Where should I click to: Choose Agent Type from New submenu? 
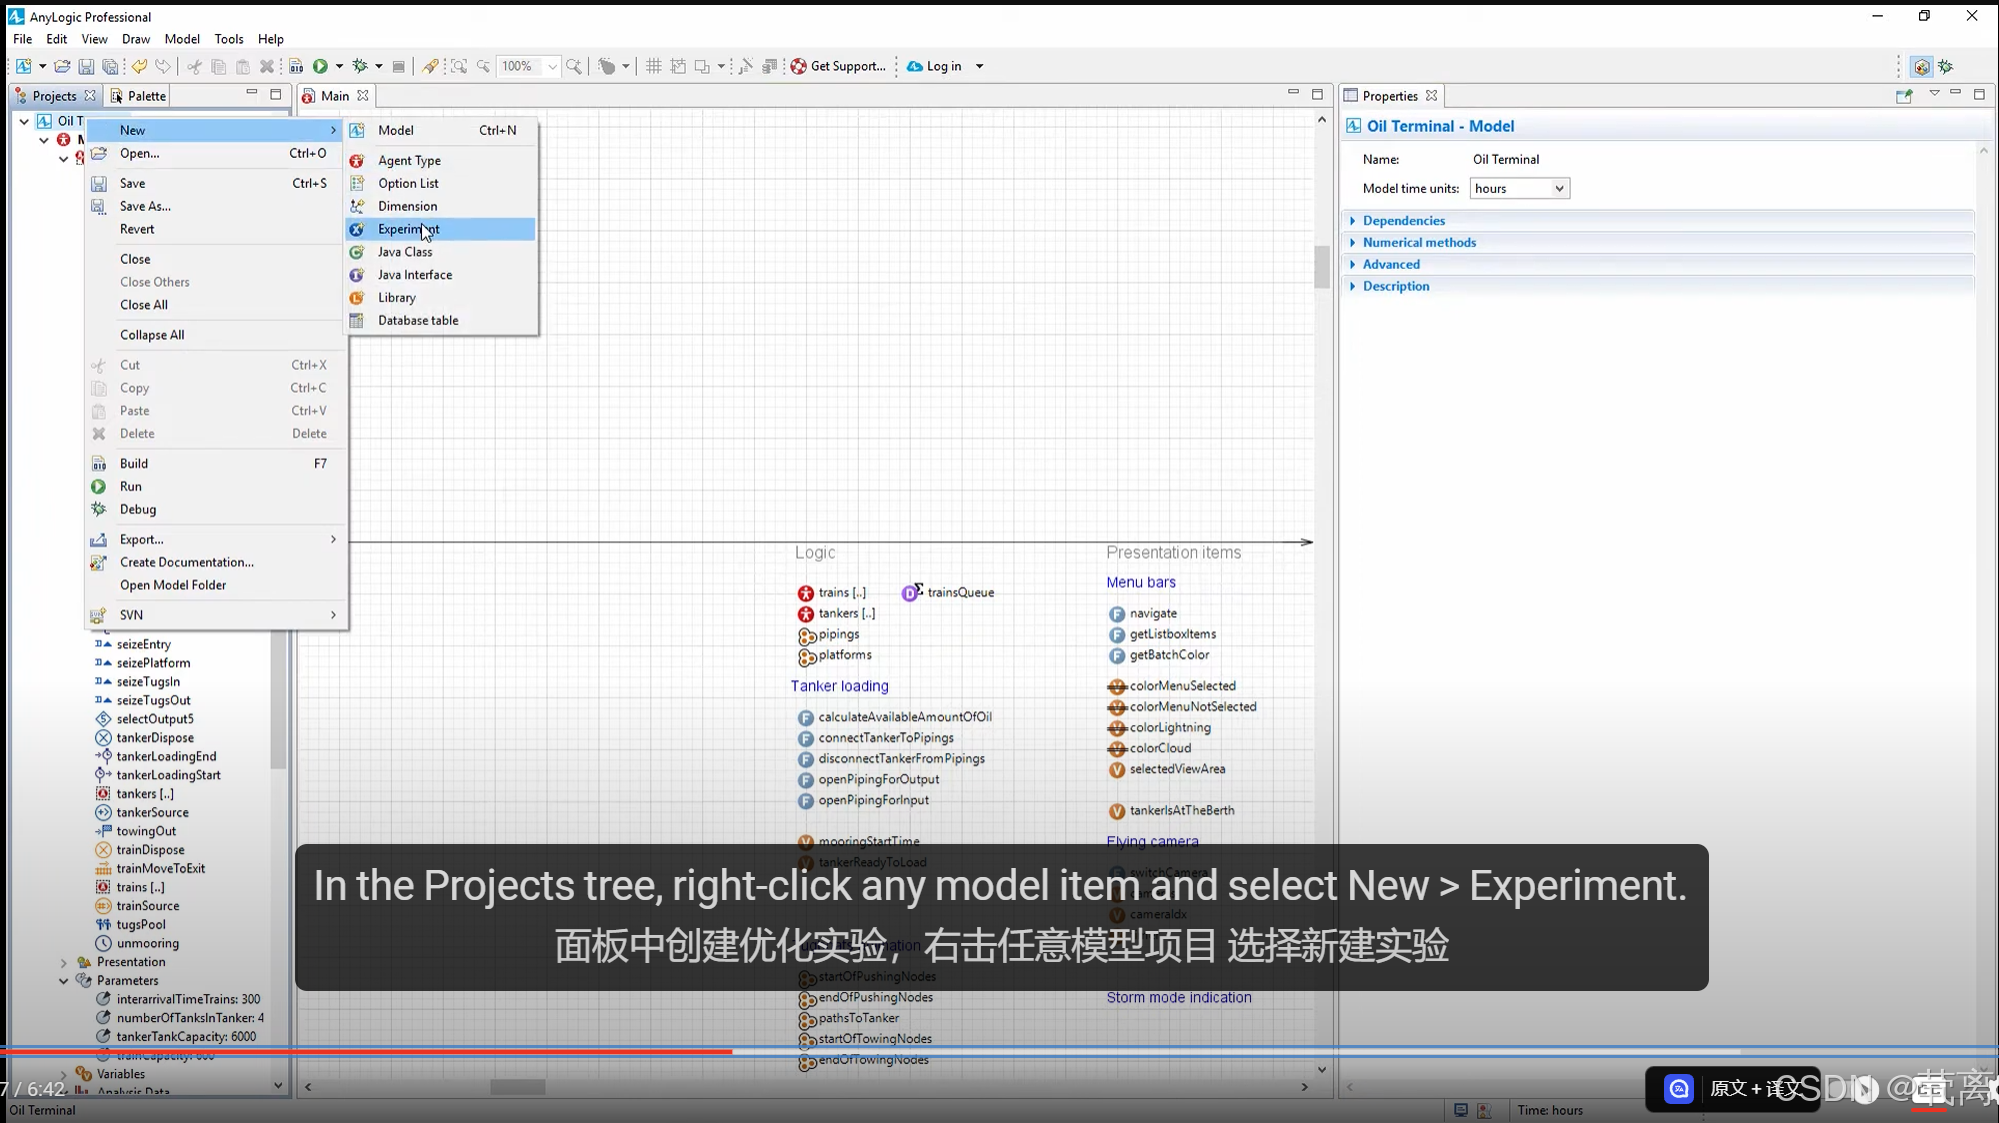click(409, 160)
